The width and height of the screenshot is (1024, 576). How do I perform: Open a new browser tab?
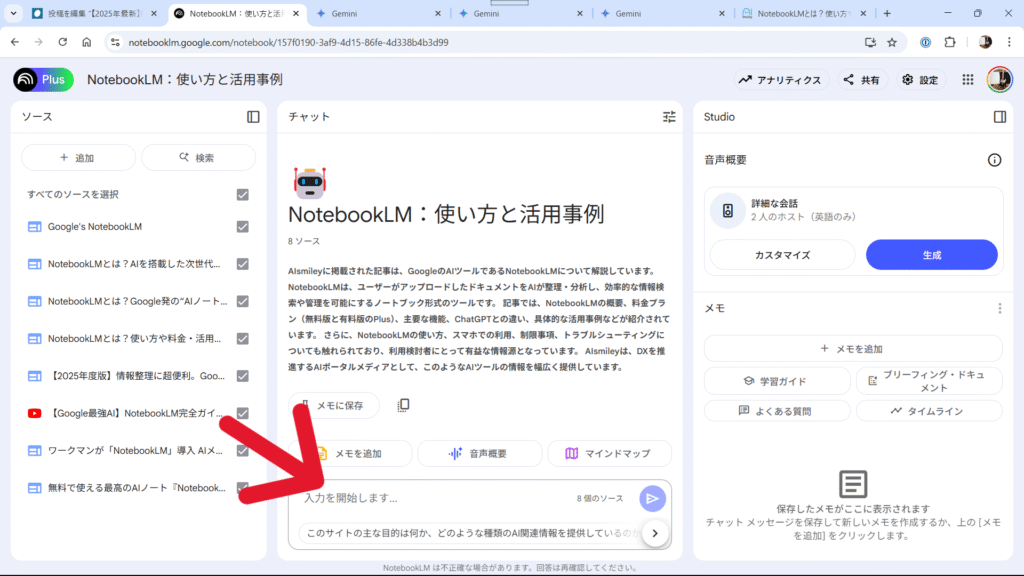click(887, 13)
